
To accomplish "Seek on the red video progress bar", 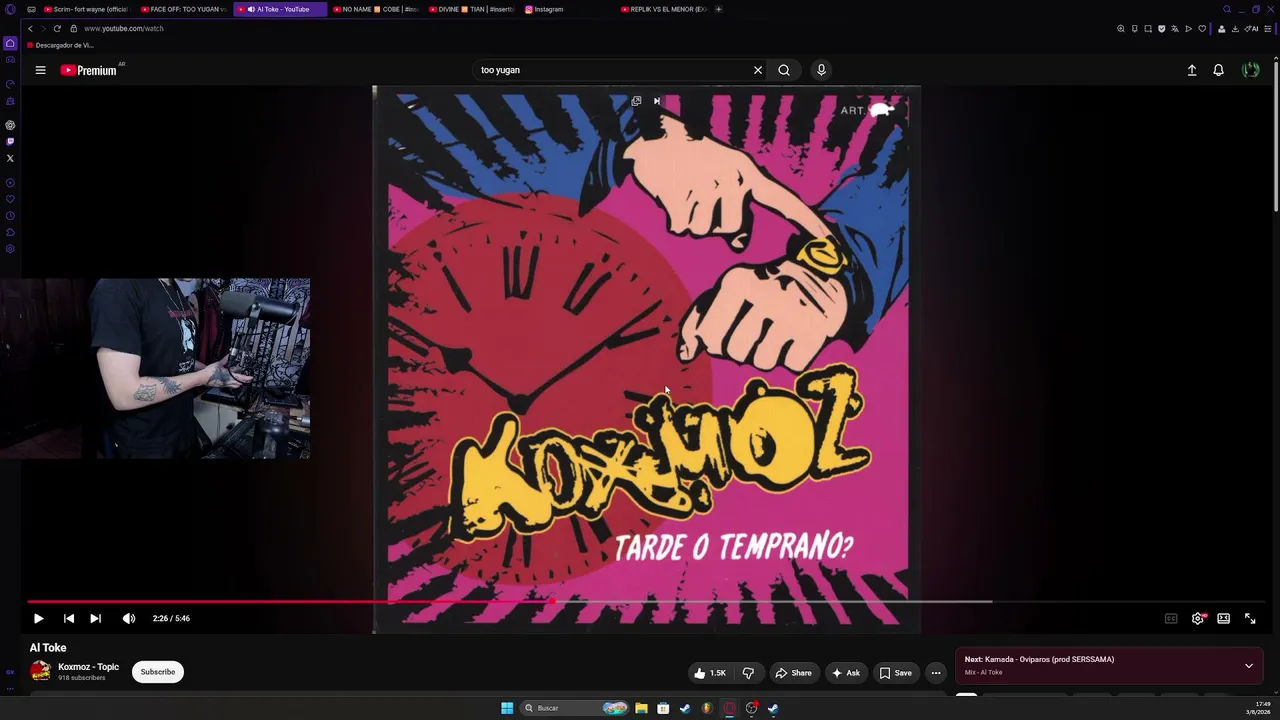I will pyautogui.click(x=646, y=601).
